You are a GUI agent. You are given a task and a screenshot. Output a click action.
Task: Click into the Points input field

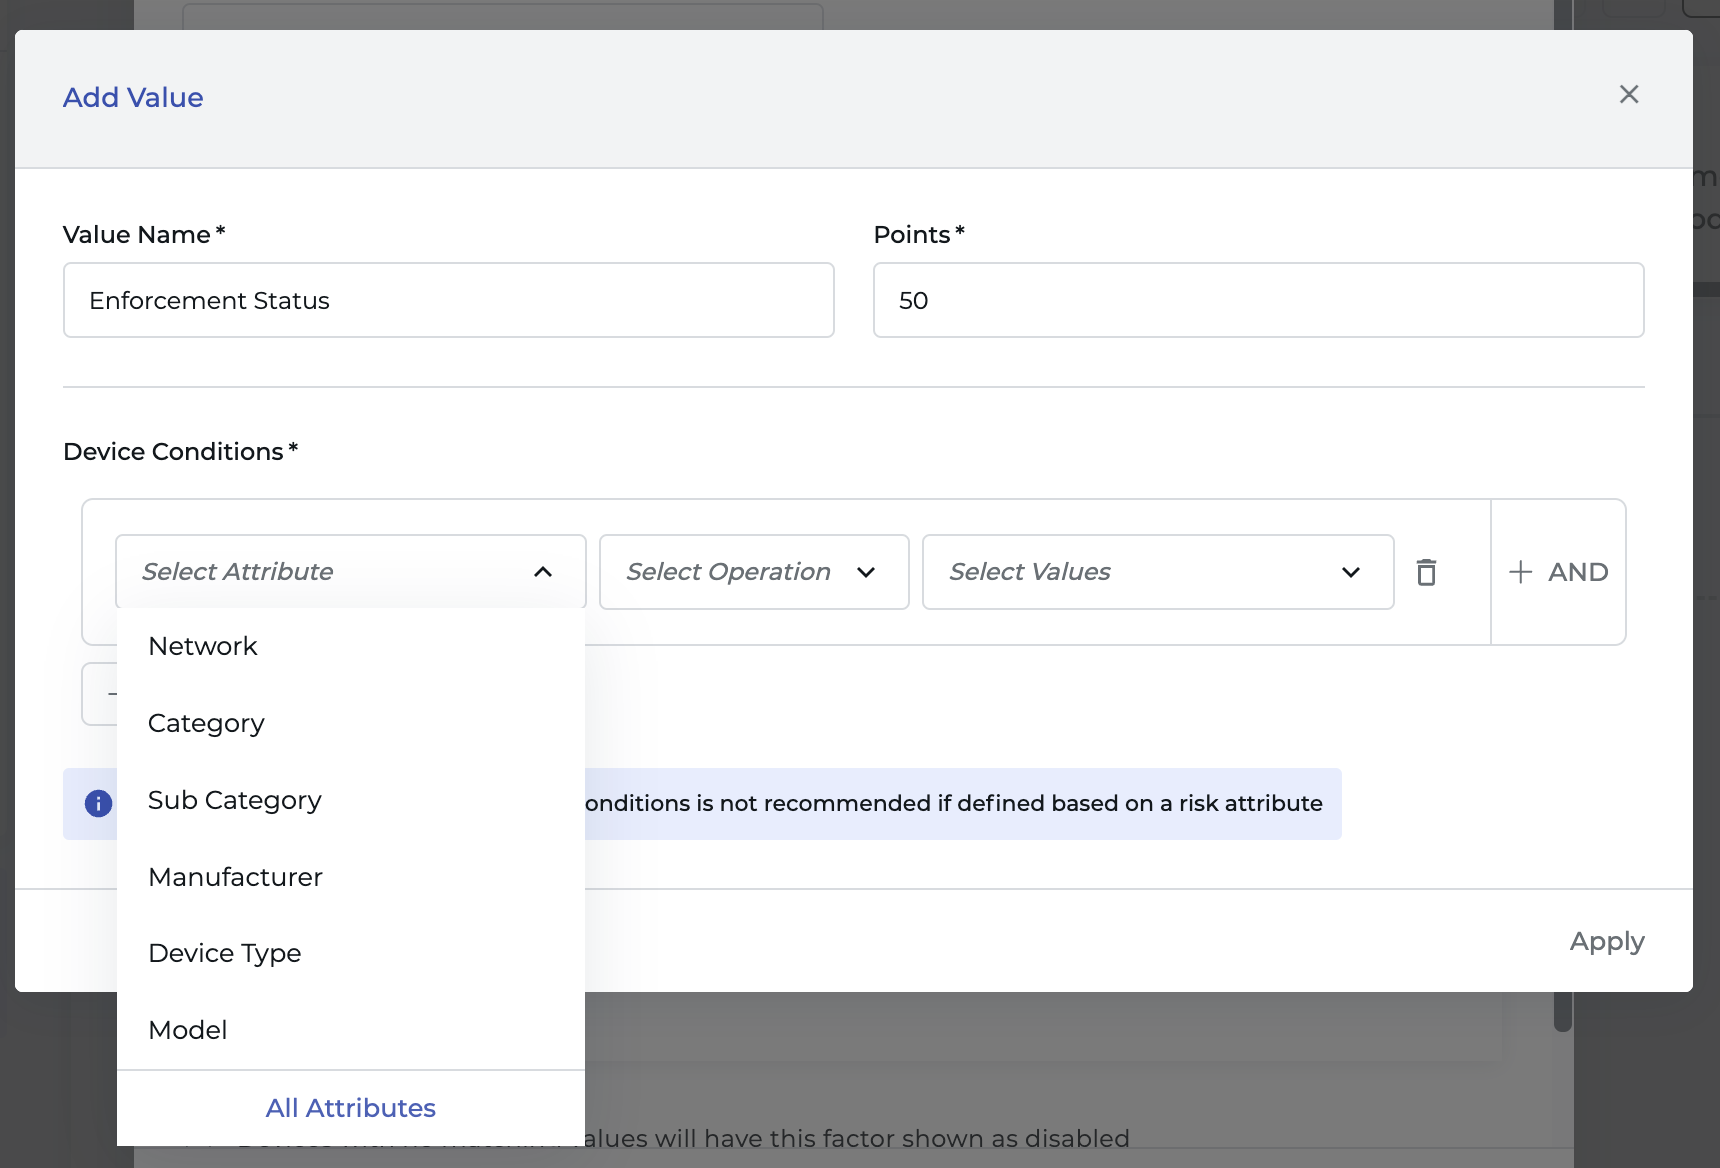(x=1258, y=300)
